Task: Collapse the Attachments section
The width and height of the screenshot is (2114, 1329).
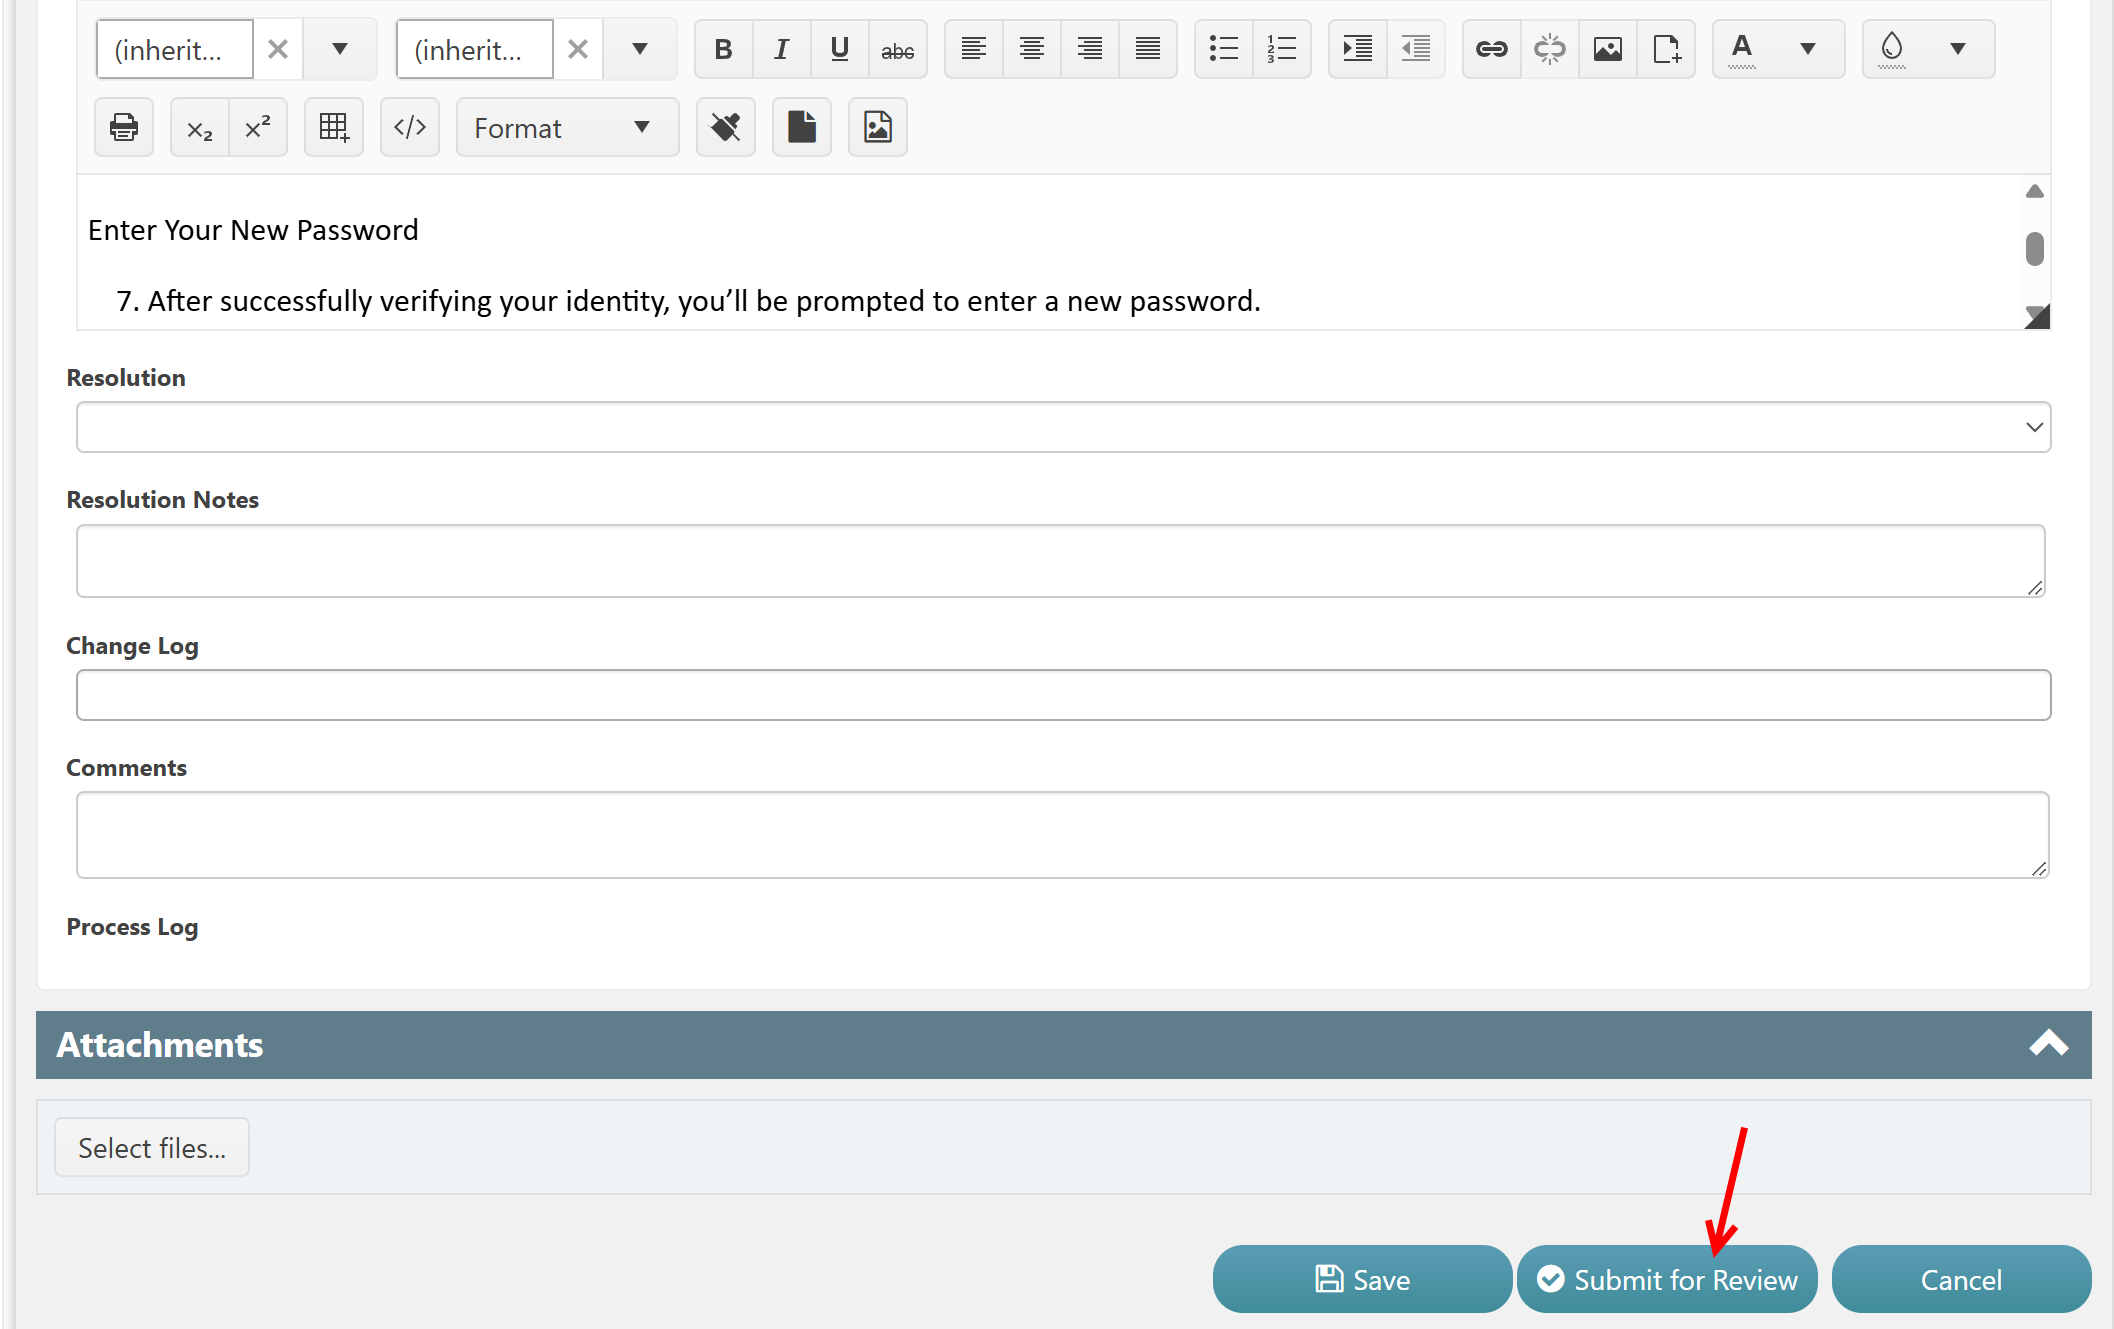Action: point(2048,1044)
